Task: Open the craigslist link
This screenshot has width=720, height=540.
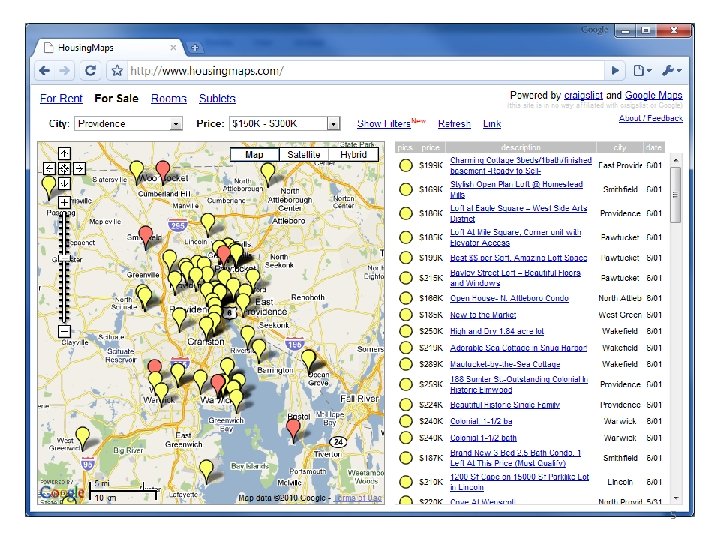Action: [x=583, y=95]
